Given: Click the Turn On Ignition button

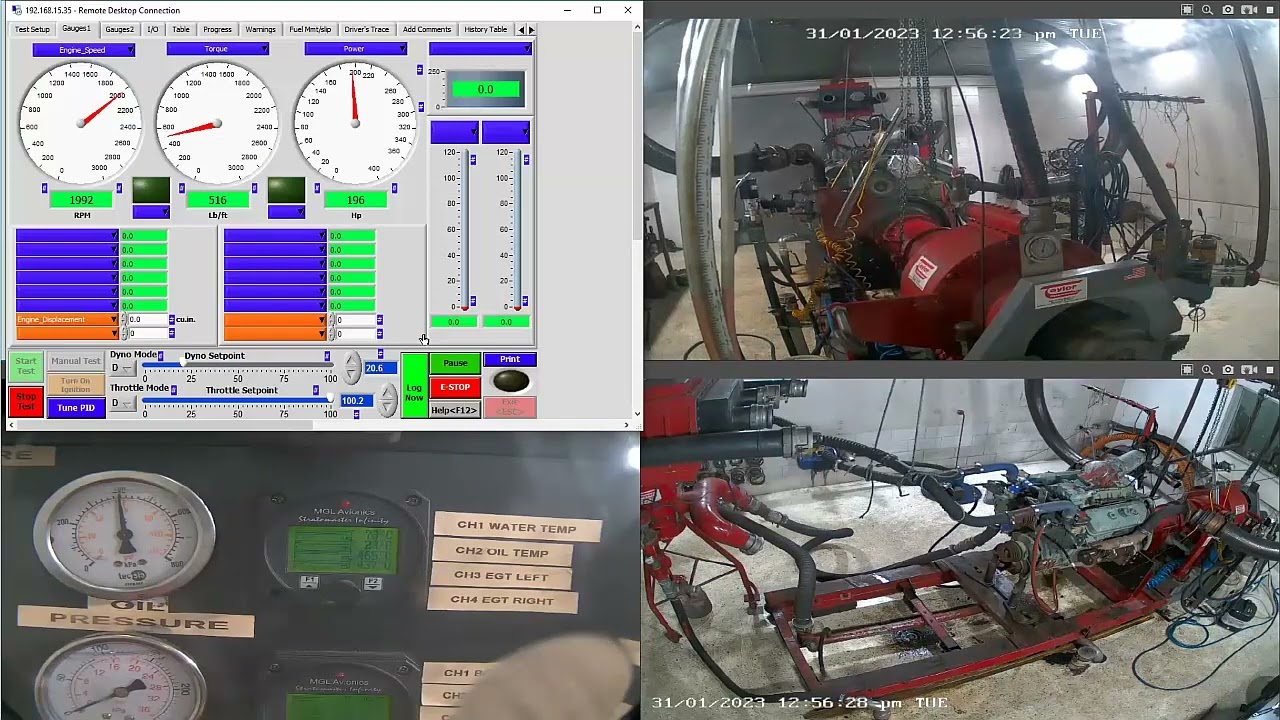Looking at the screenshot, I should 76,385.
